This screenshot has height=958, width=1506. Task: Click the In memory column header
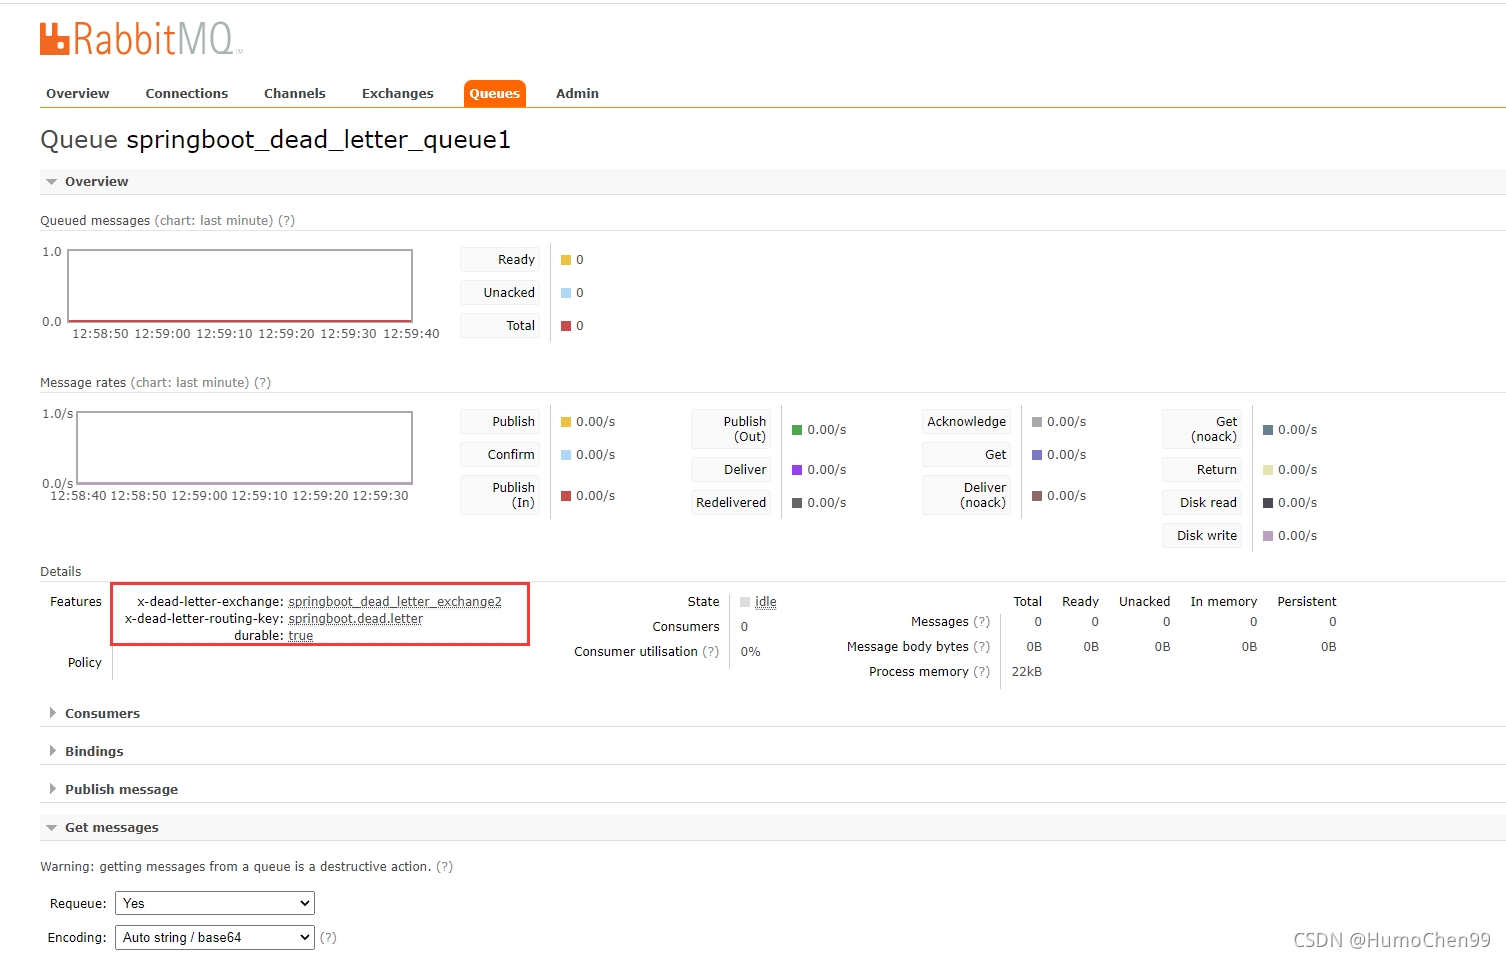point(1224,601)
